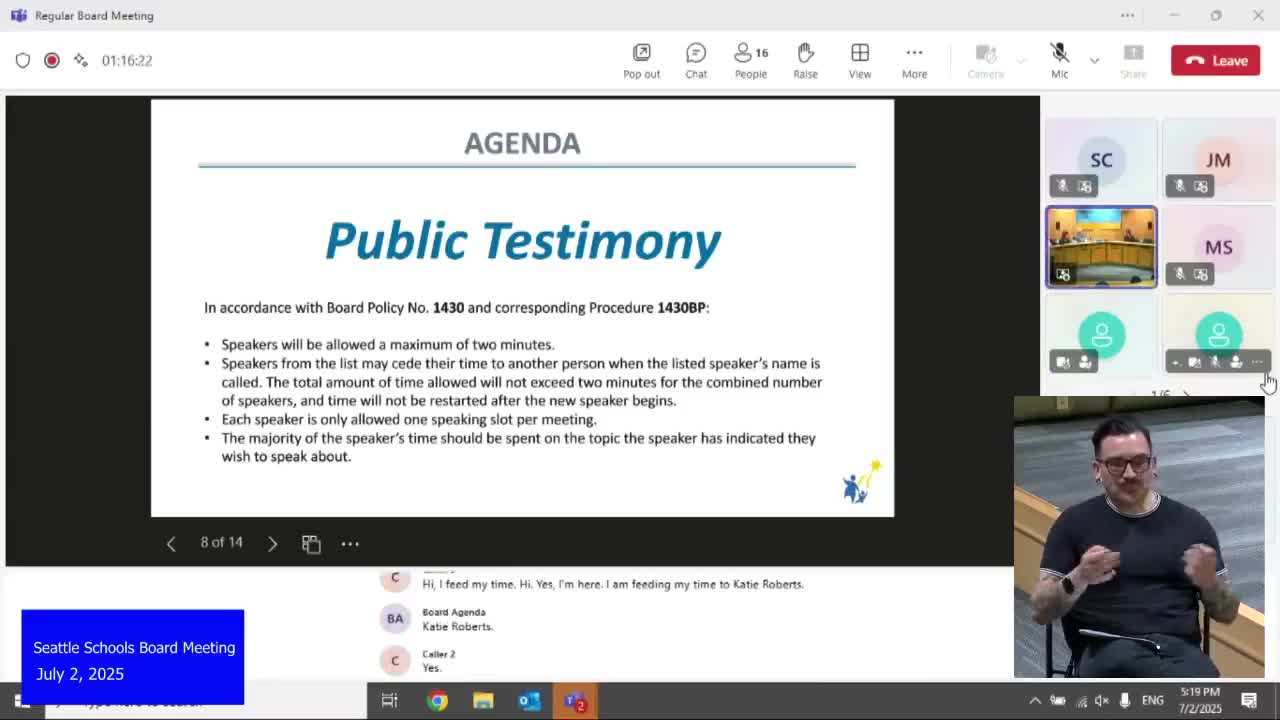Image resolution: width=1280 pixels, height=720 pixels.
Task: Select the SC participant tile
Action: (x=1101, y=160)
